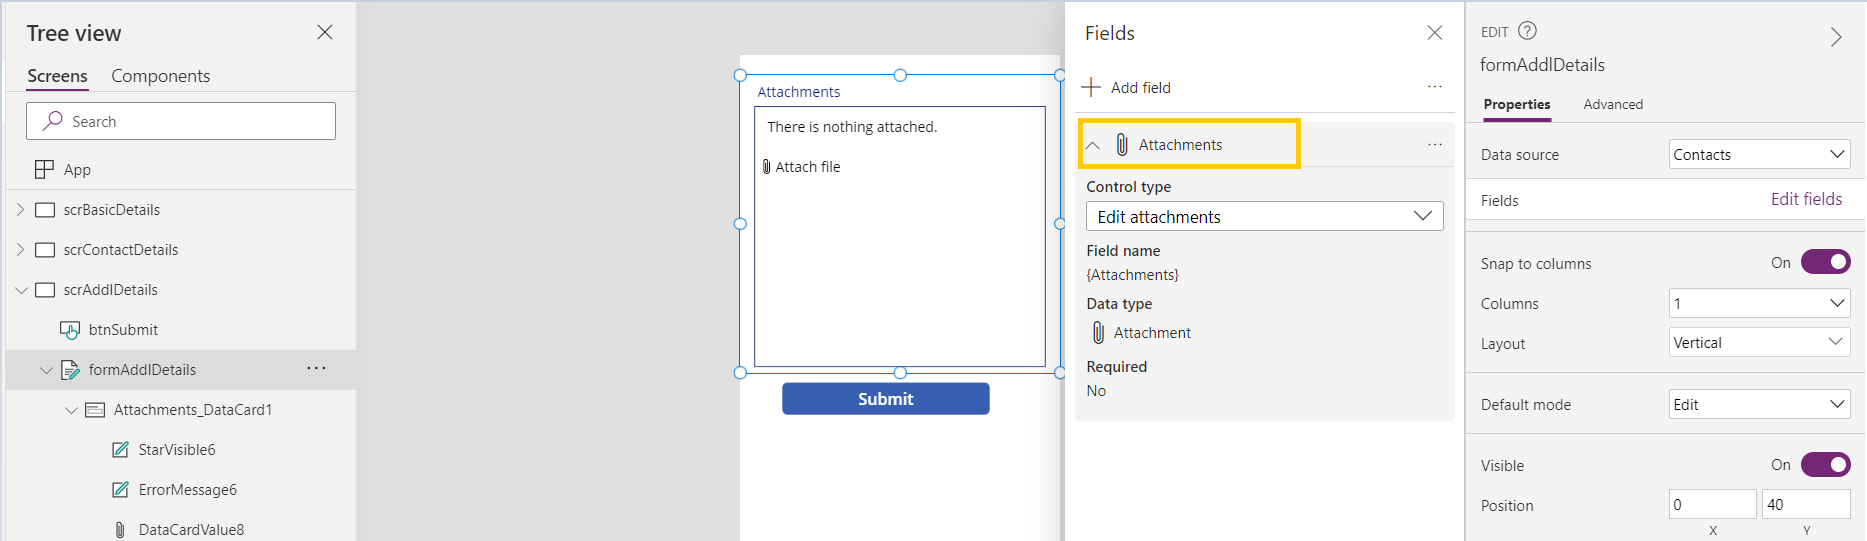Screen dimensions: 1867x541
Task: Toggle the Visible switch off
Action: click(x=1826, y=465)
